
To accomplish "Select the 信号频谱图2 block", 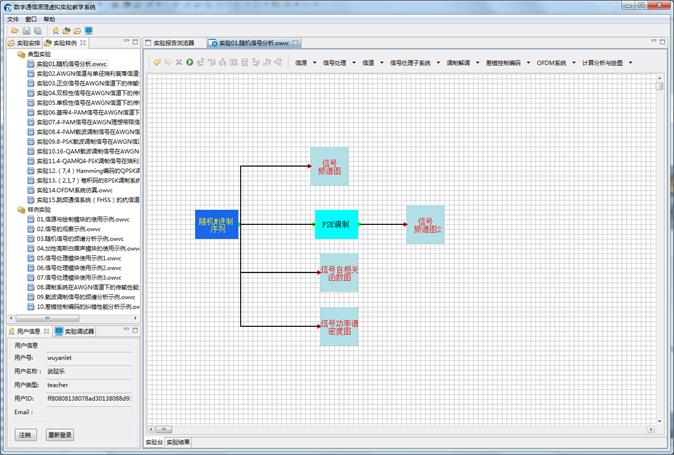I will 425,225.
